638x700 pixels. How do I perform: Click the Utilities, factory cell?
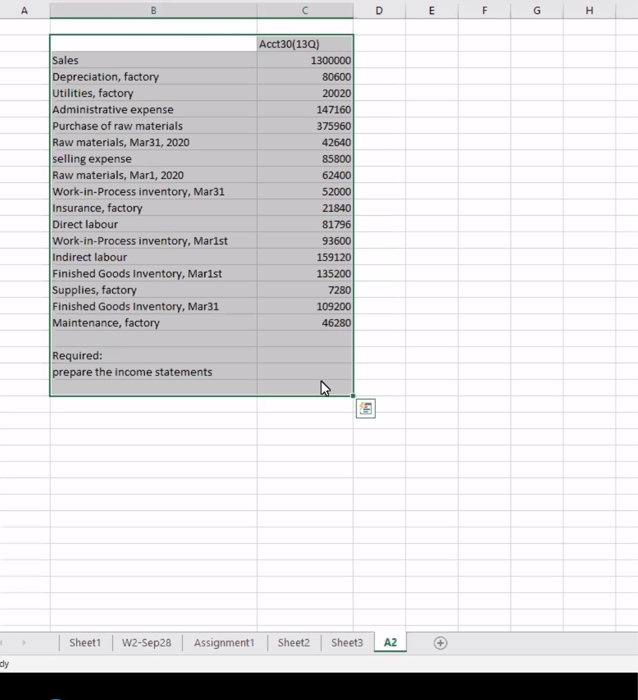[x=154, y=93]
